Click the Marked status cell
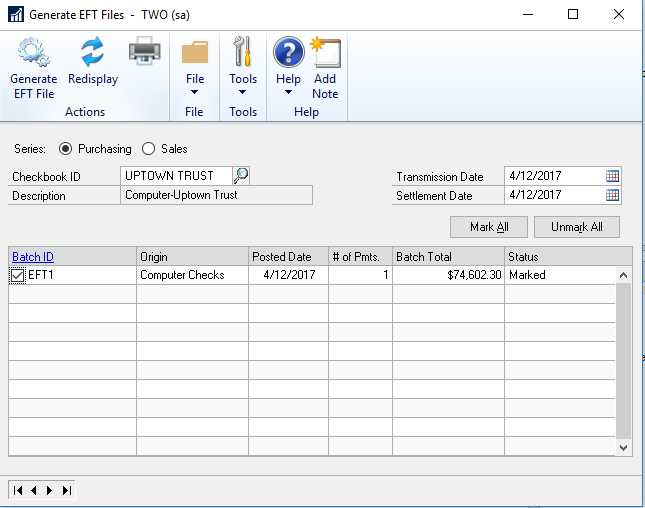645x508 pixels. click(x=560, y=275)
